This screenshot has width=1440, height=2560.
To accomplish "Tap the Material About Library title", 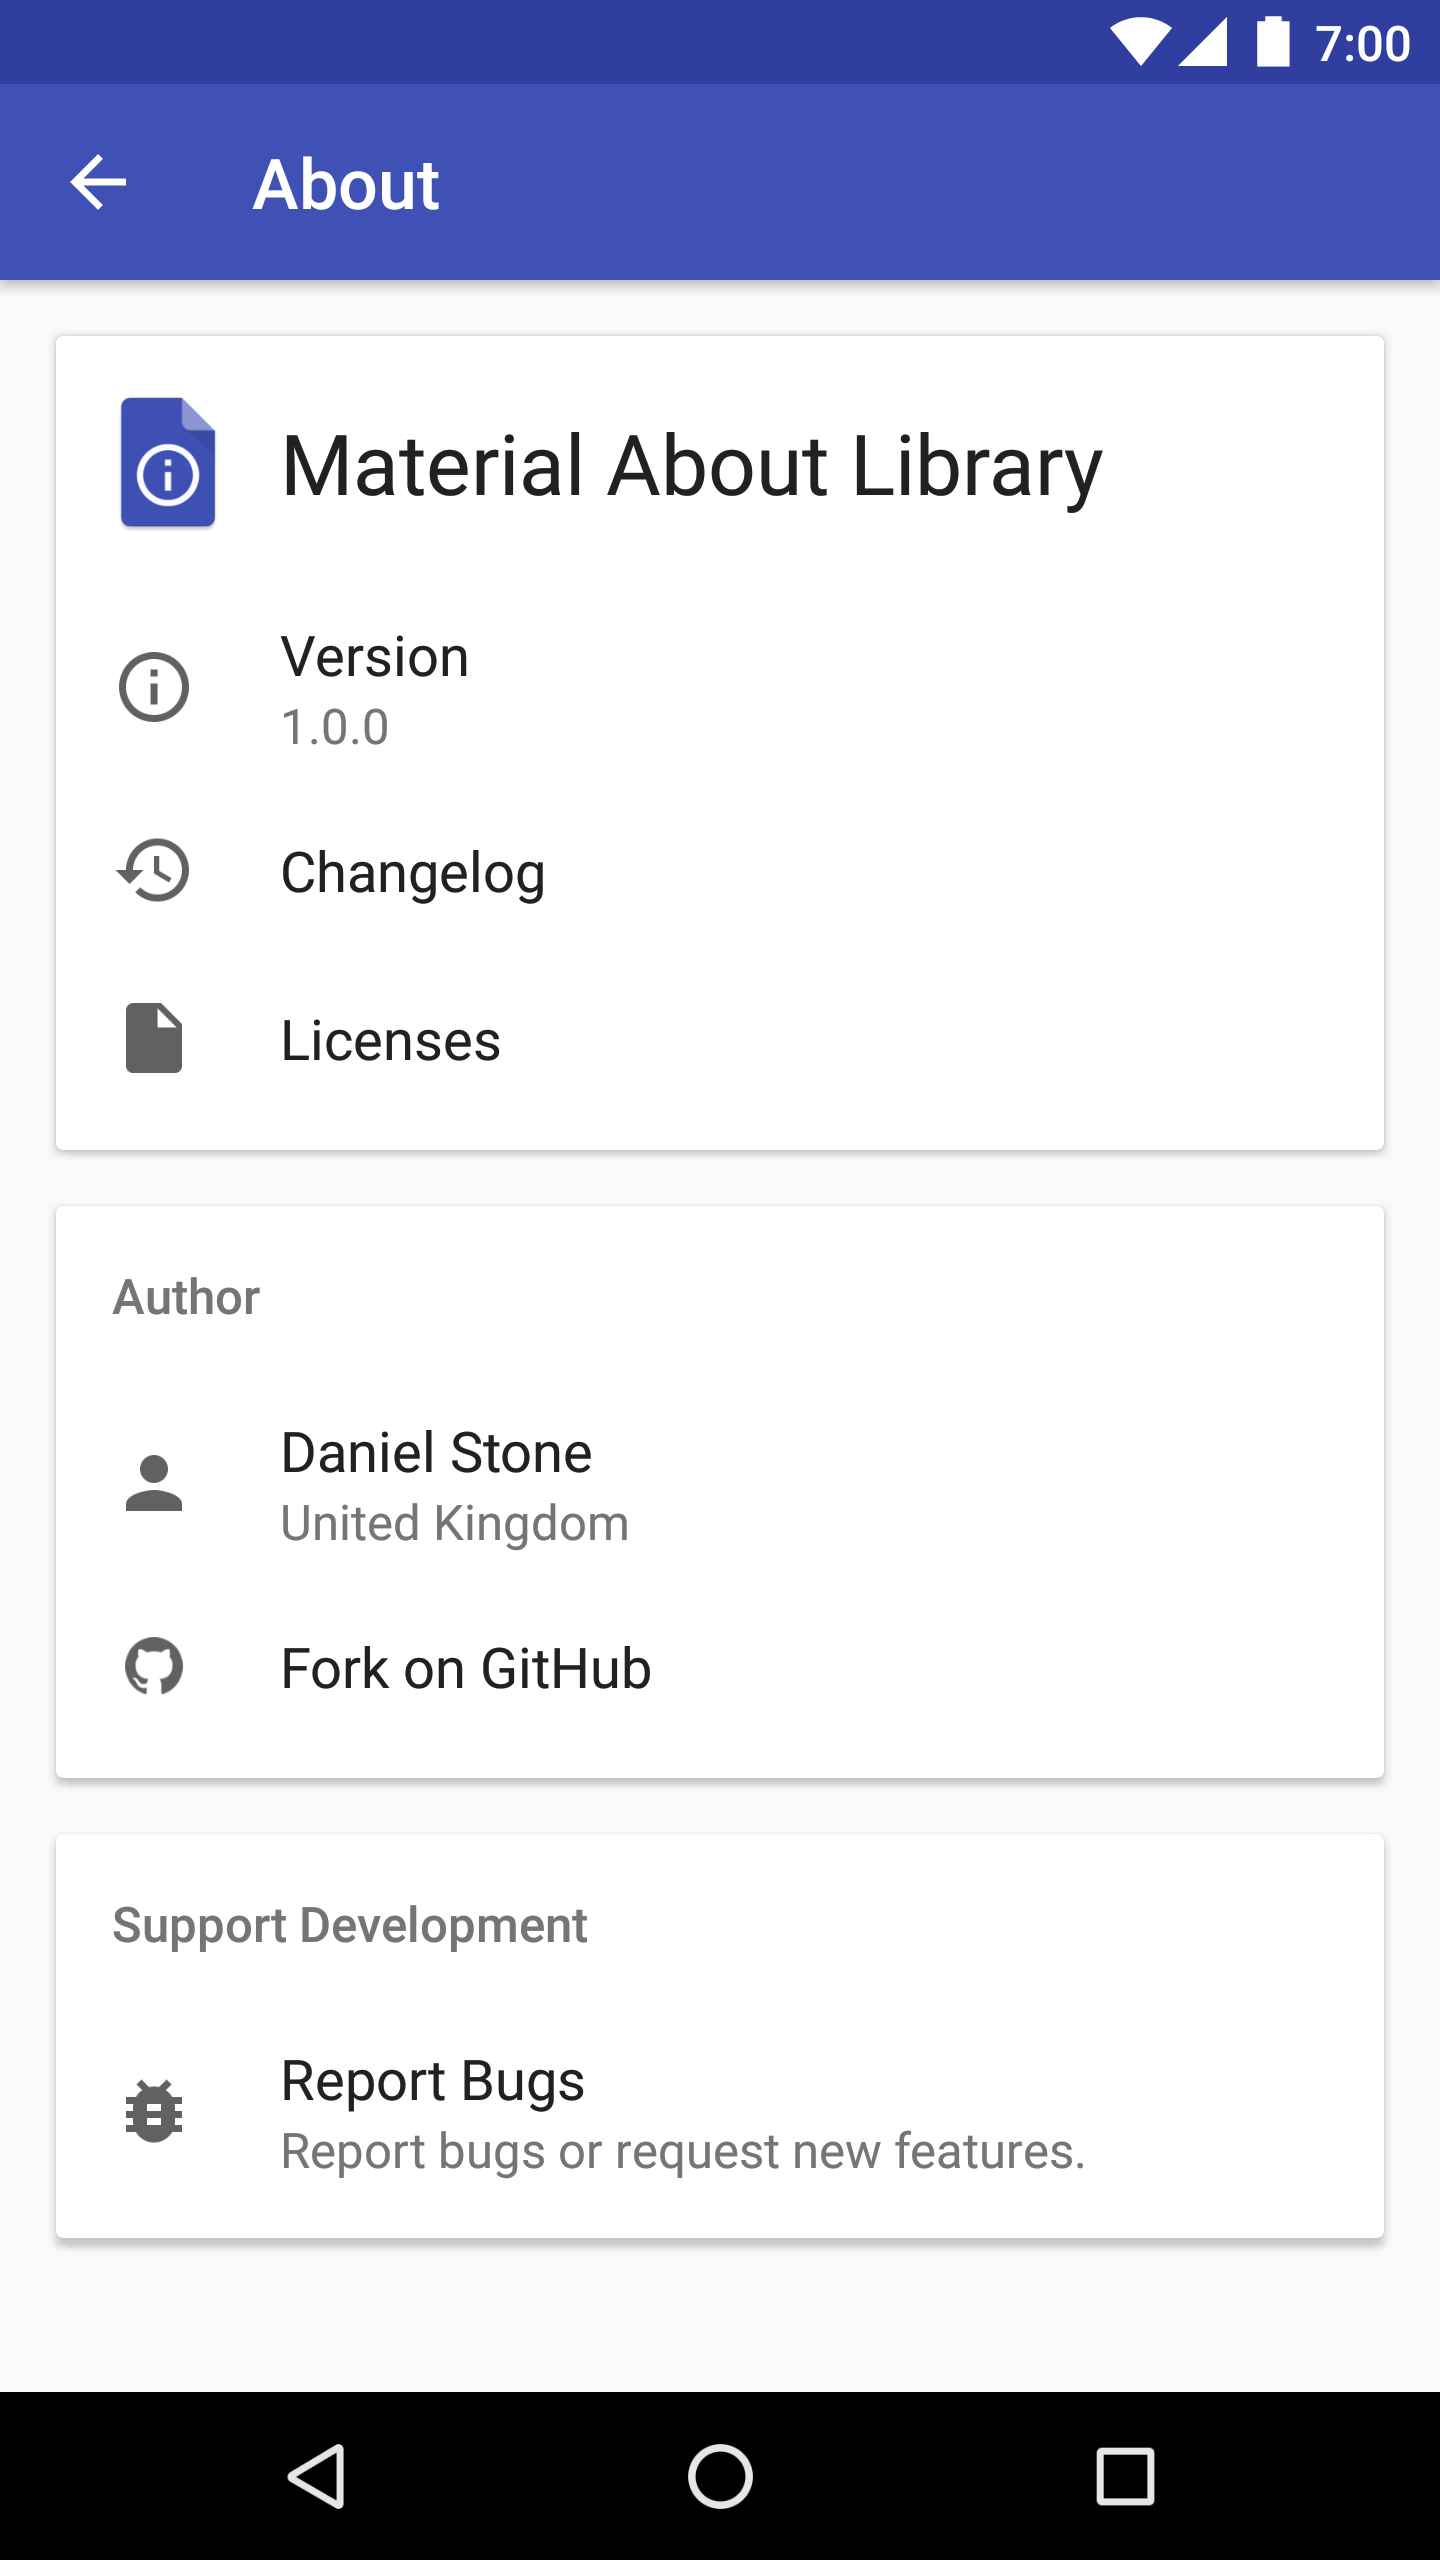I will pyautogui.click(x=692, y=466).
